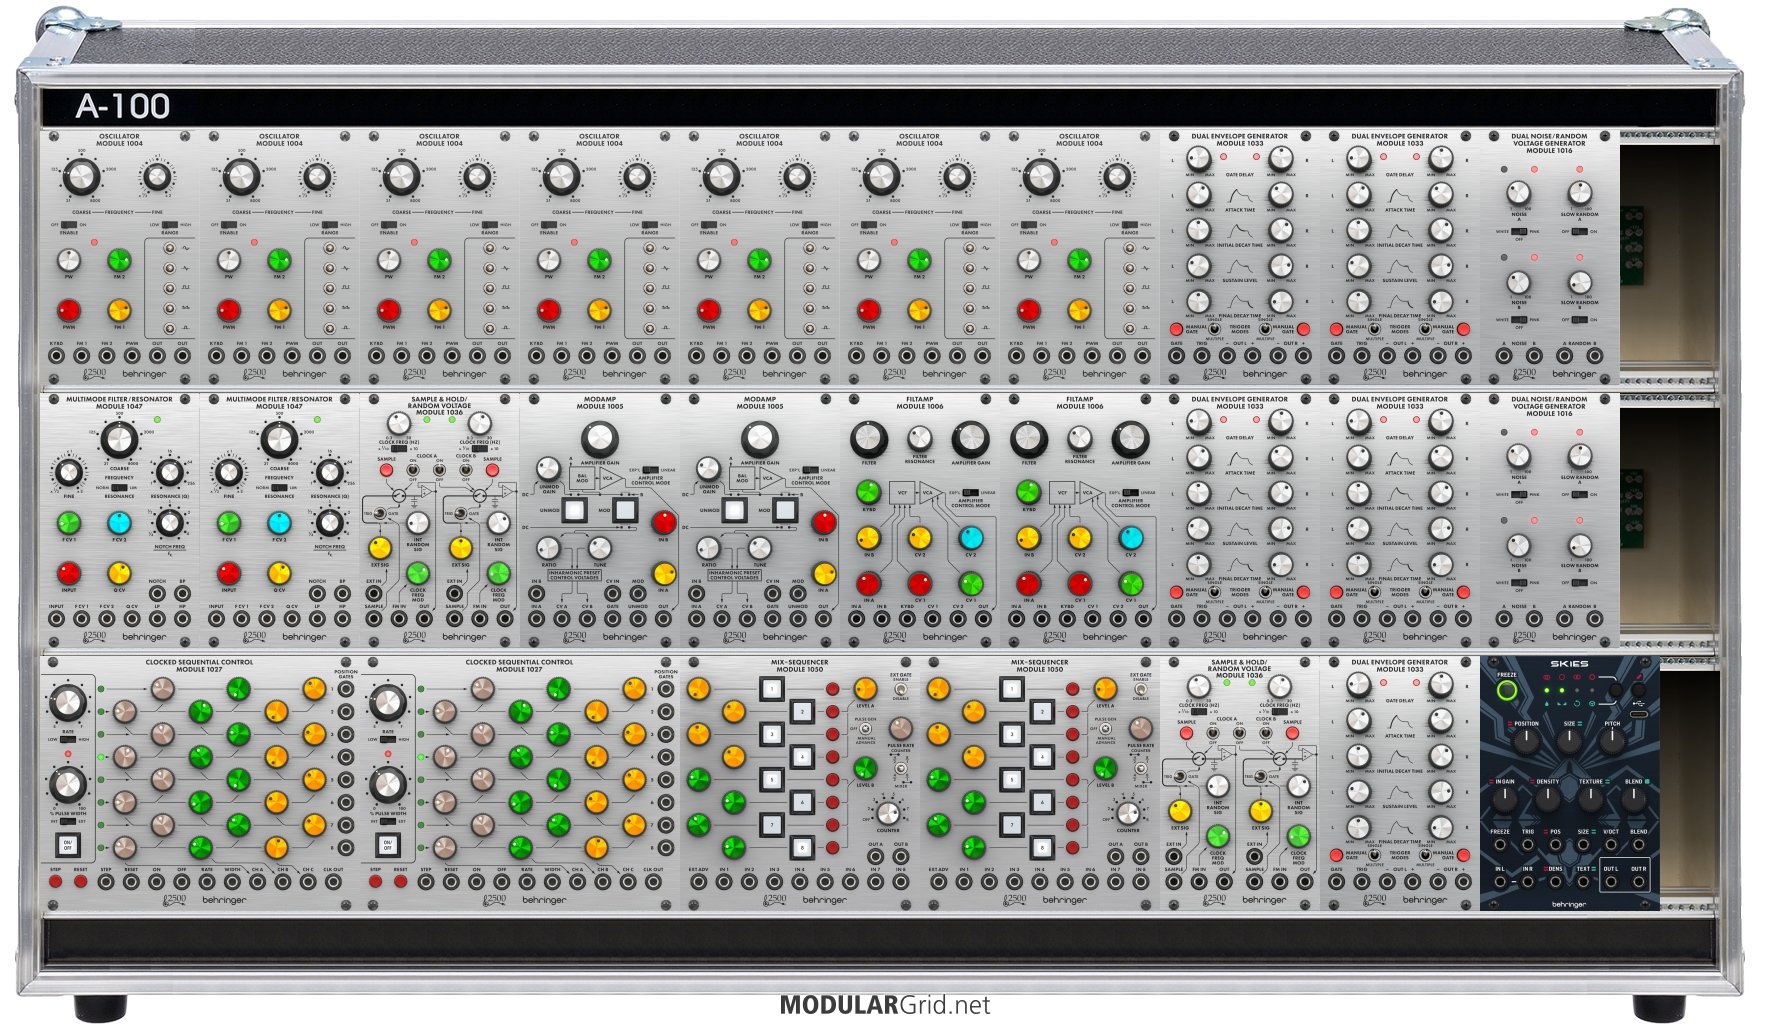Viewport: 1771px width, 1026px height.
Task: Select the HP output jack on left Multimode Filter
Action: (182, 619)
